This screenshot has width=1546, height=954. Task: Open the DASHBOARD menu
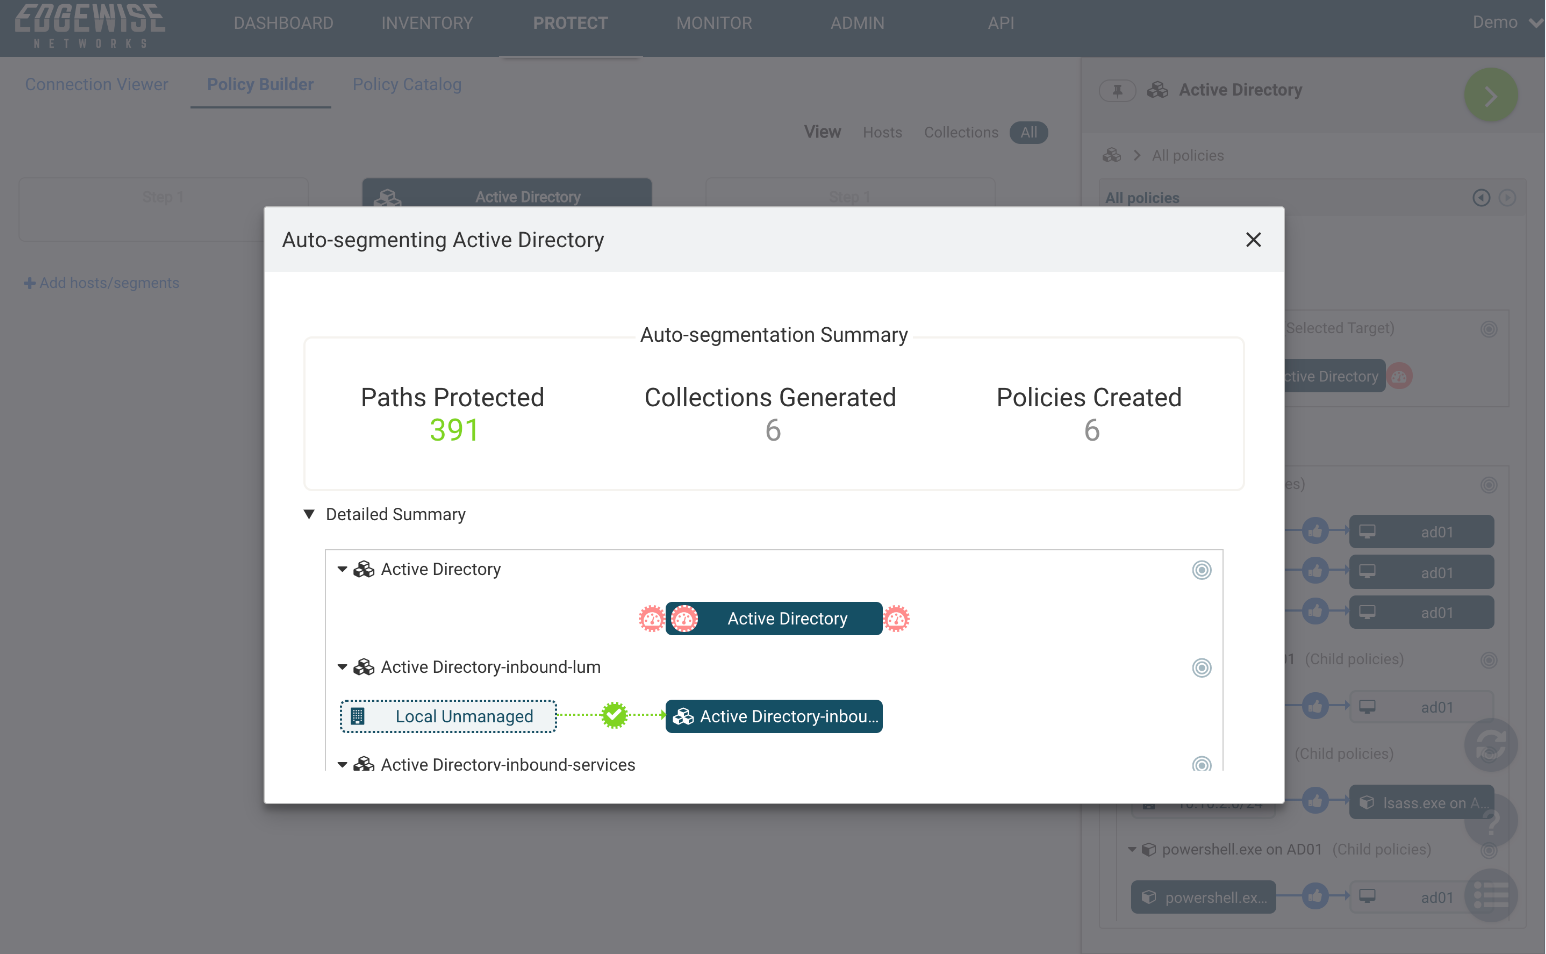284,23
